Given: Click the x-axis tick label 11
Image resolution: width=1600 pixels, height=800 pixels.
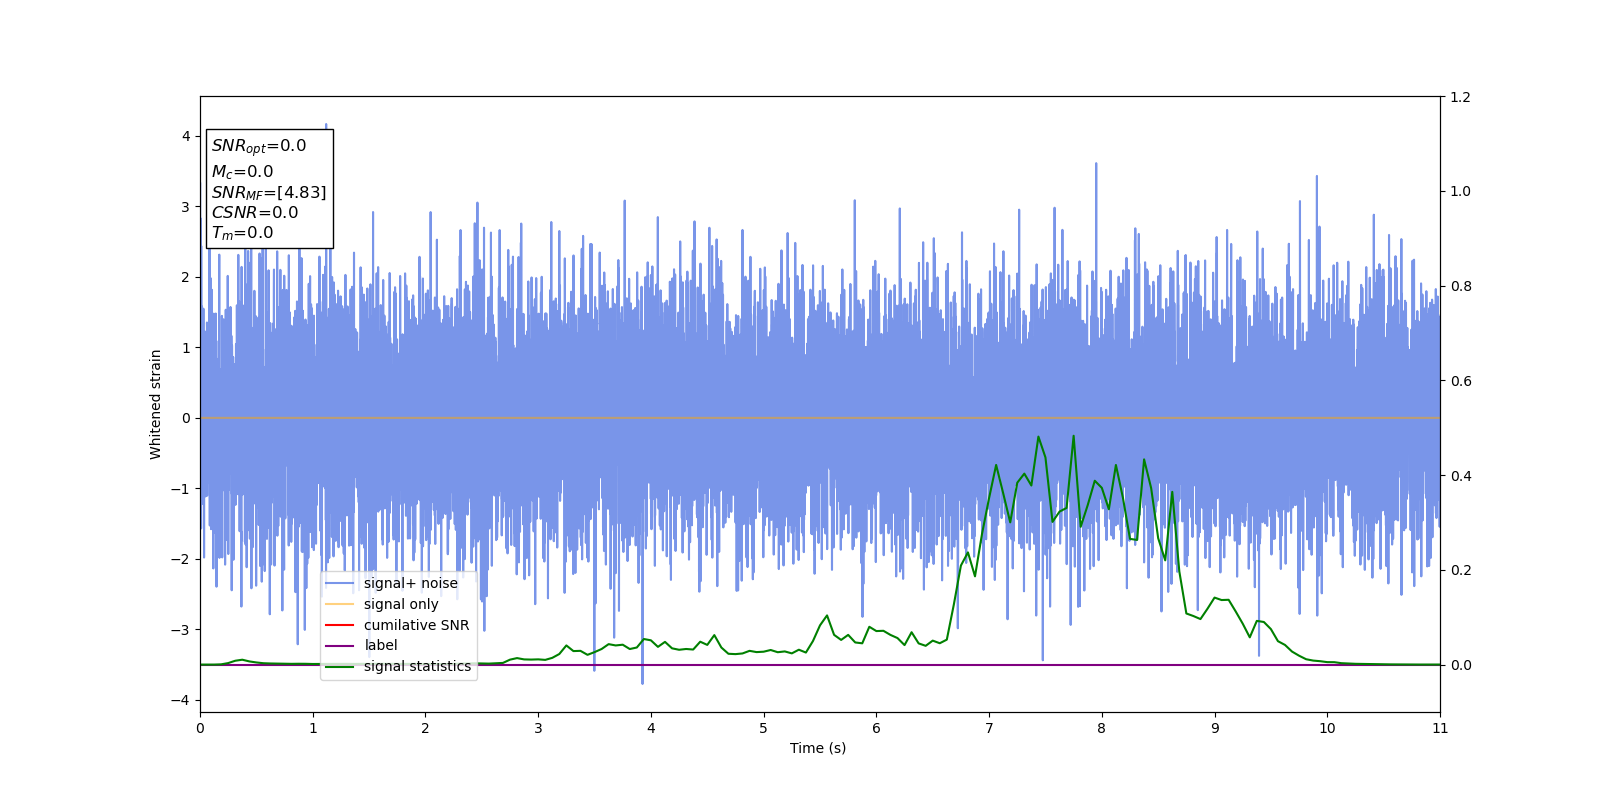Looking at the screenshot, I should (1440, 728).
